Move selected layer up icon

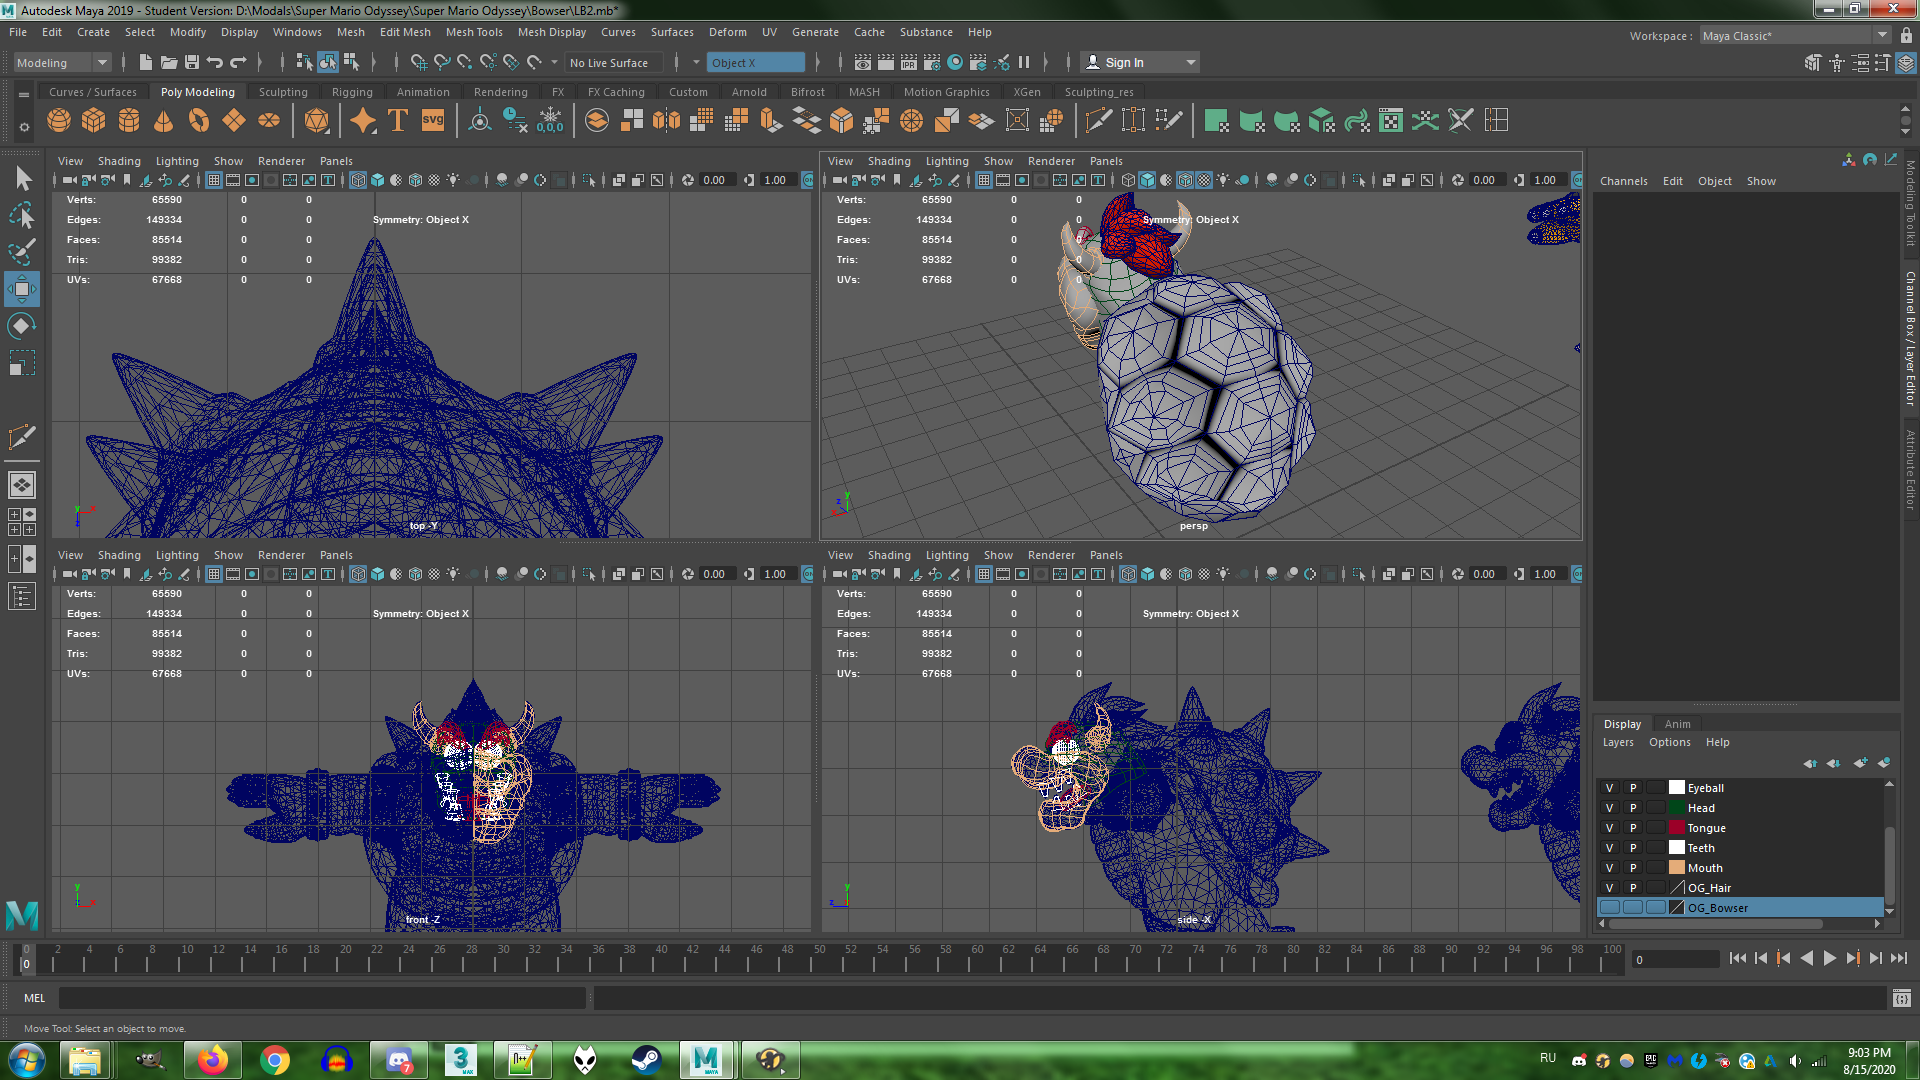(x=1810, y=763)
